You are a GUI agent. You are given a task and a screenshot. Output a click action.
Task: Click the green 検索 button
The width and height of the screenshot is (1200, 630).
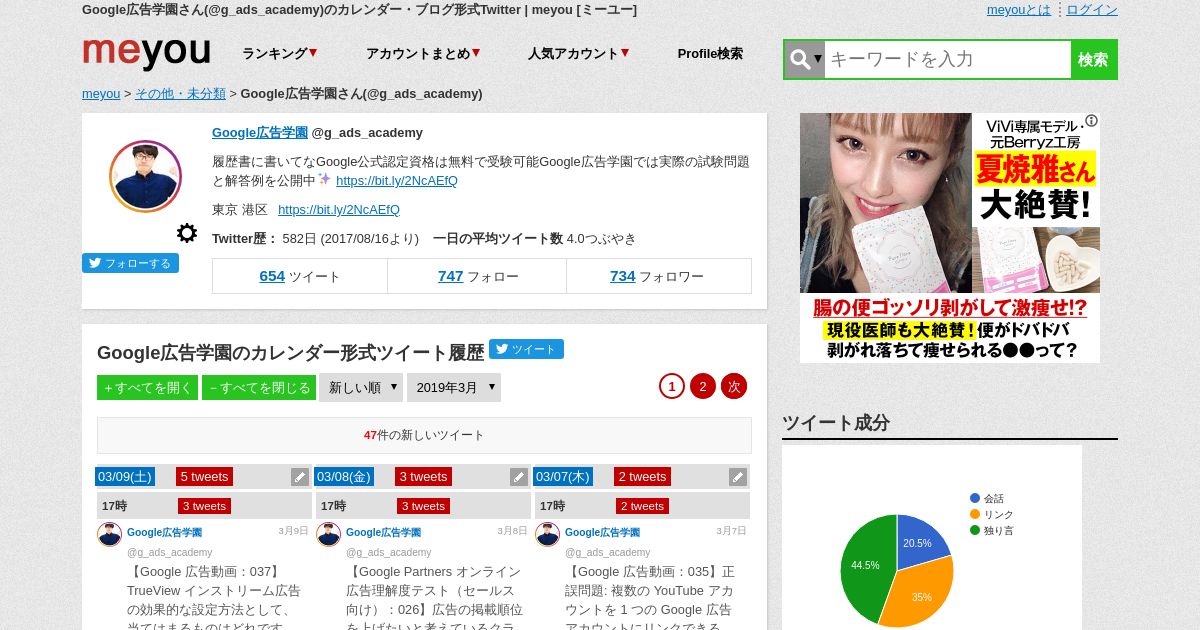(1093, 59)
